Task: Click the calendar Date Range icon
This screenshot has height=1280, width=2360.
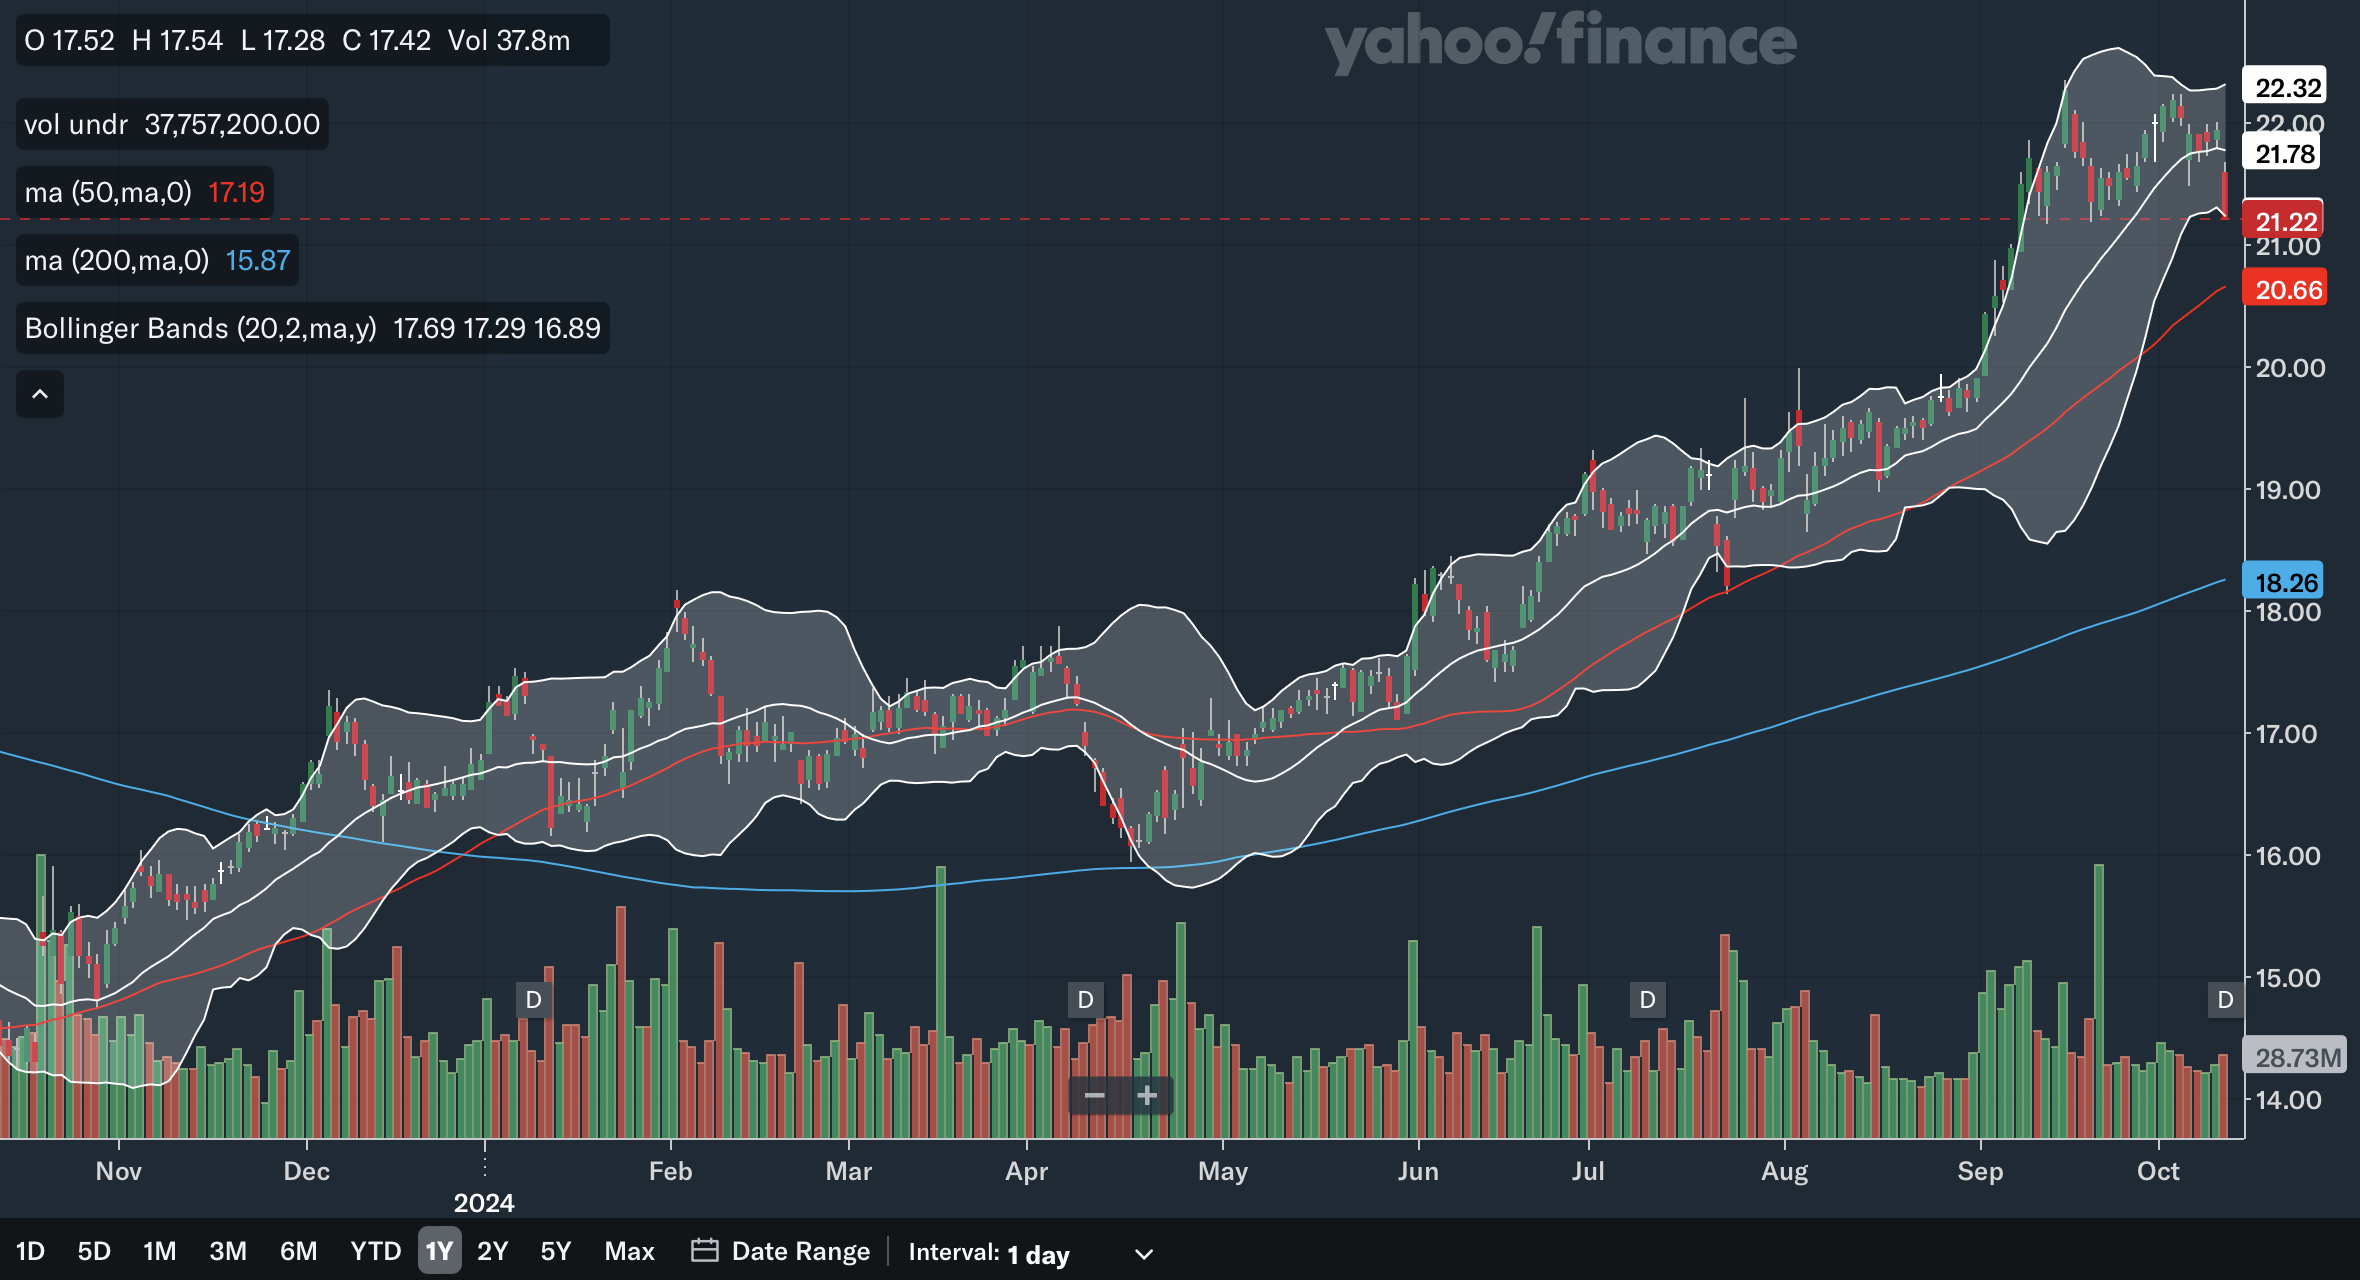Action: [704, 1251]
